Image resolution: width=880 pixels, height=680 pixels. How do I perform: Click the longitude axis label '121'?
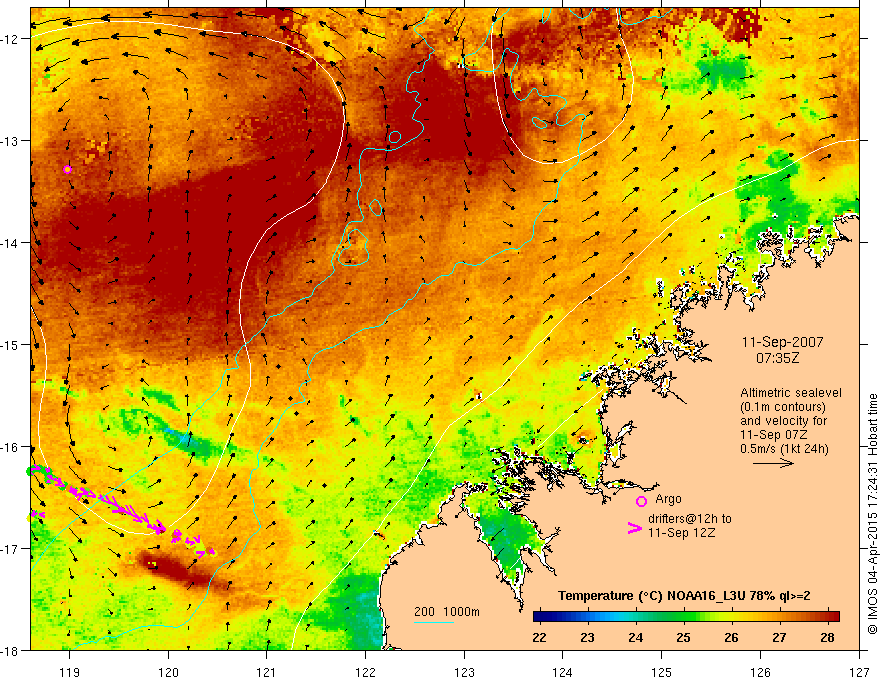(x=267, y=672)
